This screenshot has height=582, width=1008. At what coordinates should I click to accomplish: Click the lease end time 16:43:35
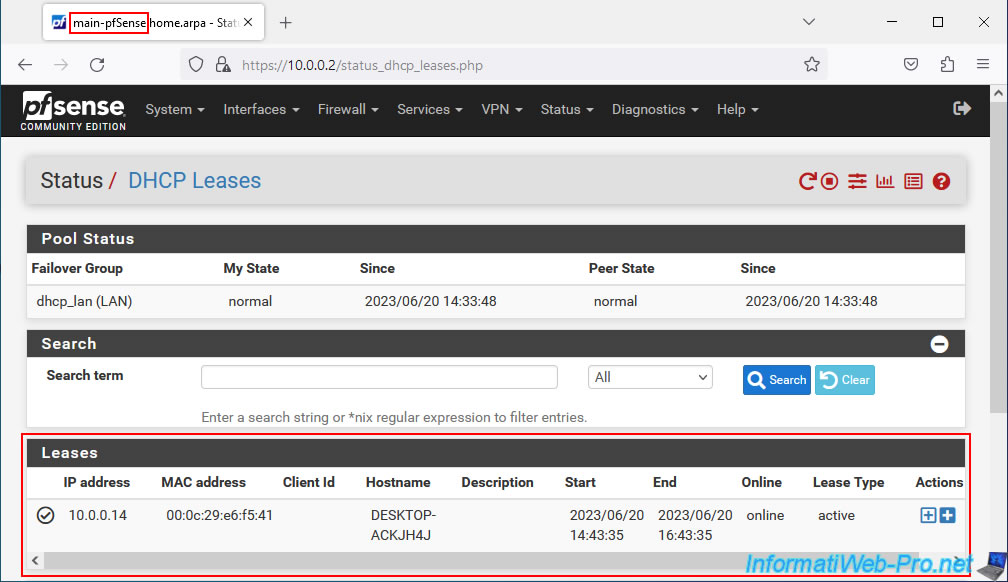[x=685, y=535]
